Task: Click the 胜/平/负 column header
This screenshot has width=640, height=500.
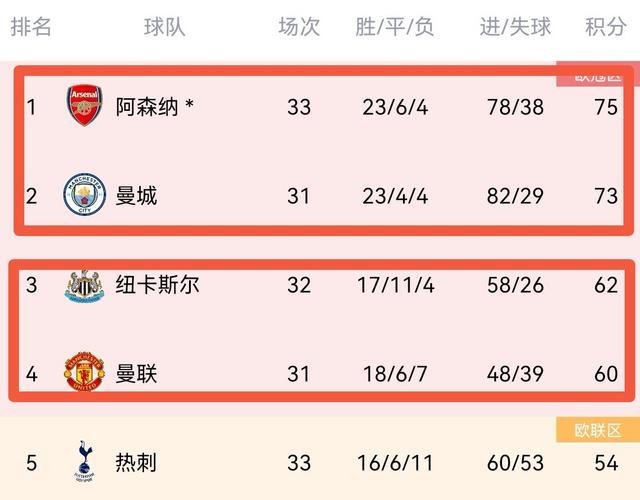Action: pos(395,27)
